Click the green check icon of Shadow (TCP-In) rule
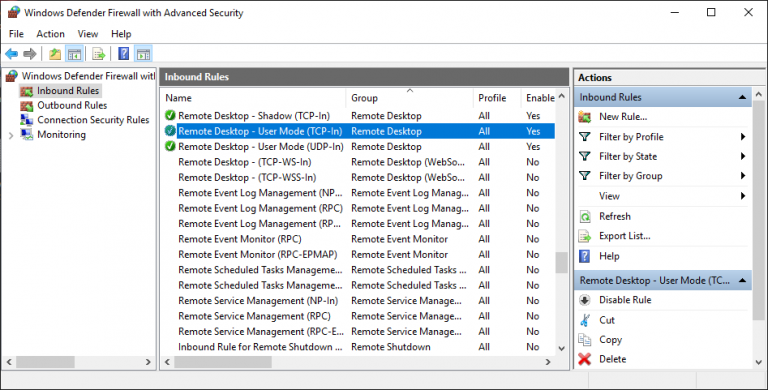This screenshot has width=768, height=390. point(170,116)
